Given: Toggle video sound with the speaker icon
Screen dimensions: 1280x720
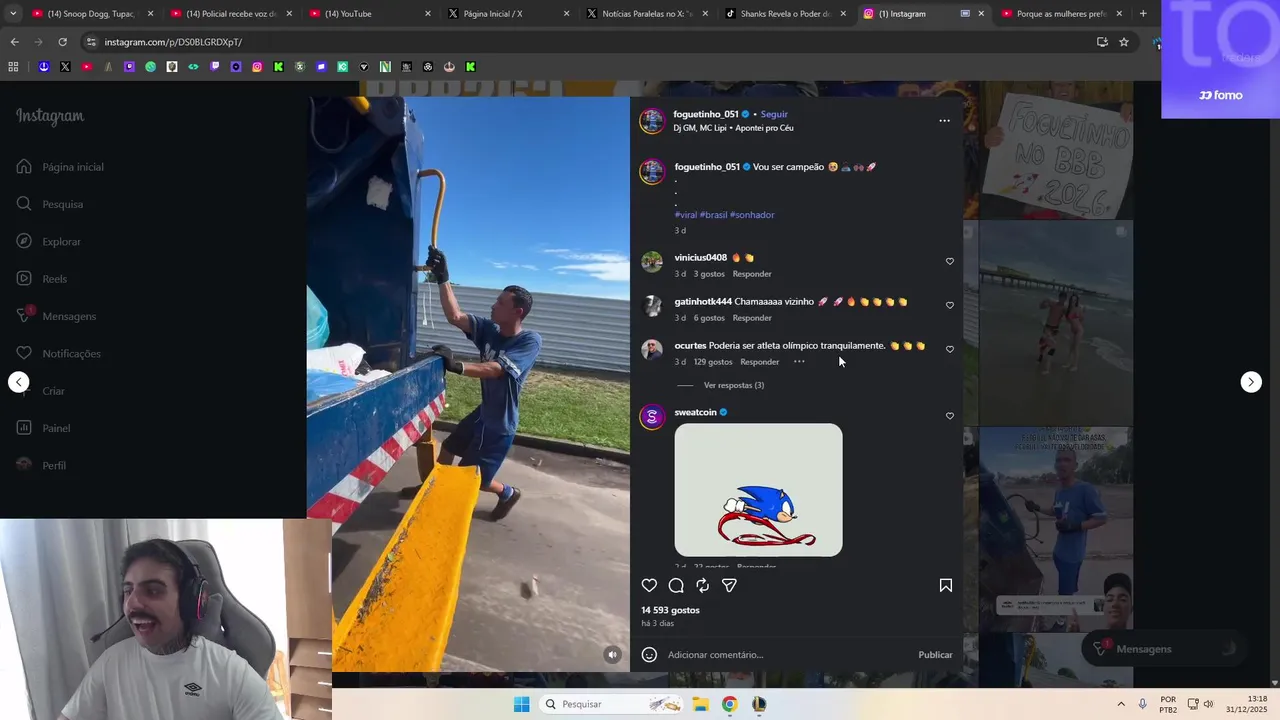Looking at the screenshot, I should tap(613, 655).
